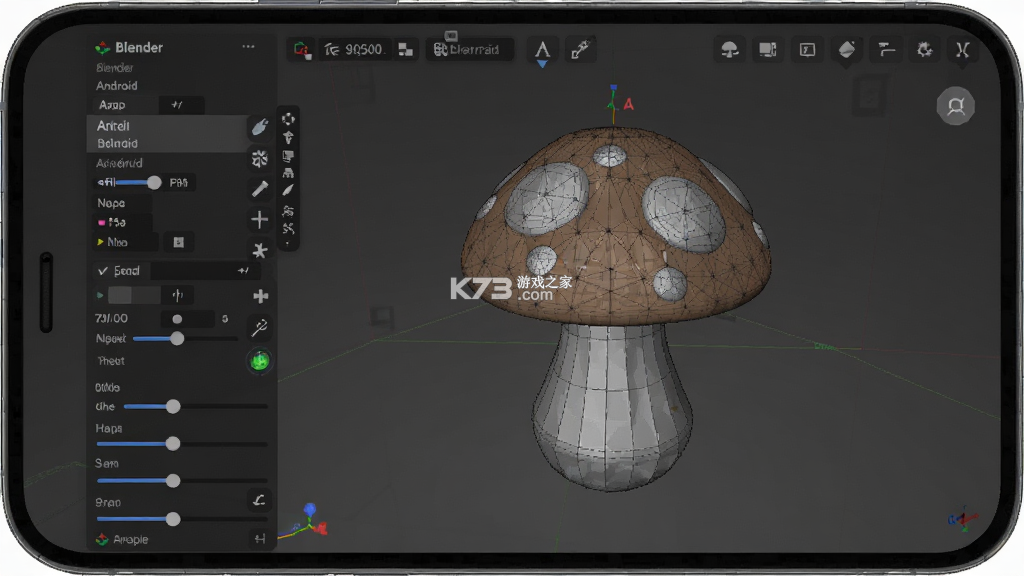This screenshot has width=1024, height=576.
Task: Select the dim Blender entry under title
Action: (114, 68)
